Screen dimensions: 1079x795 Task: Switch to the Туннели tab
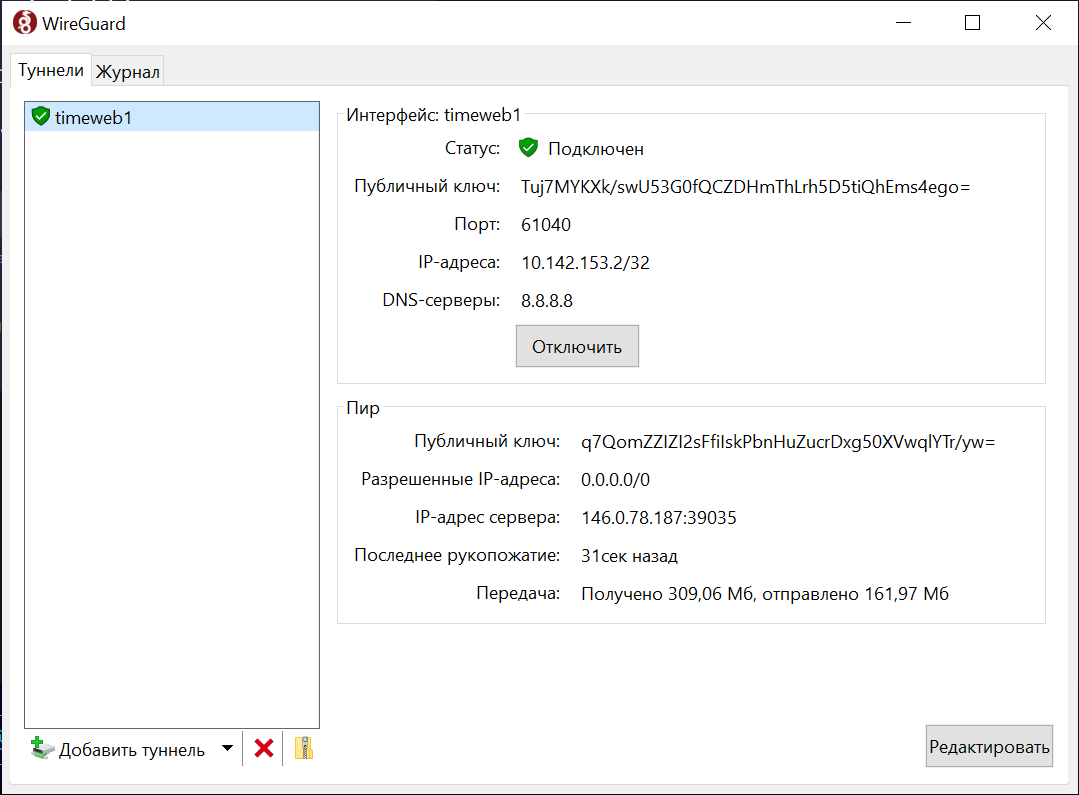[x=51, y=70]
